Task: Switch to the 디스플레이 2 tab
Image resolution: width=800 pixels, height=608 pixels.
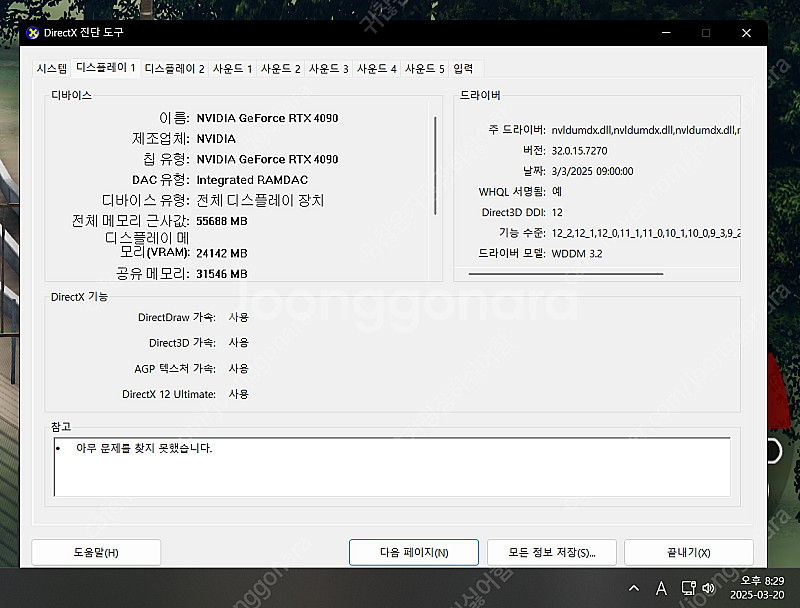Action: pos(174,69)
